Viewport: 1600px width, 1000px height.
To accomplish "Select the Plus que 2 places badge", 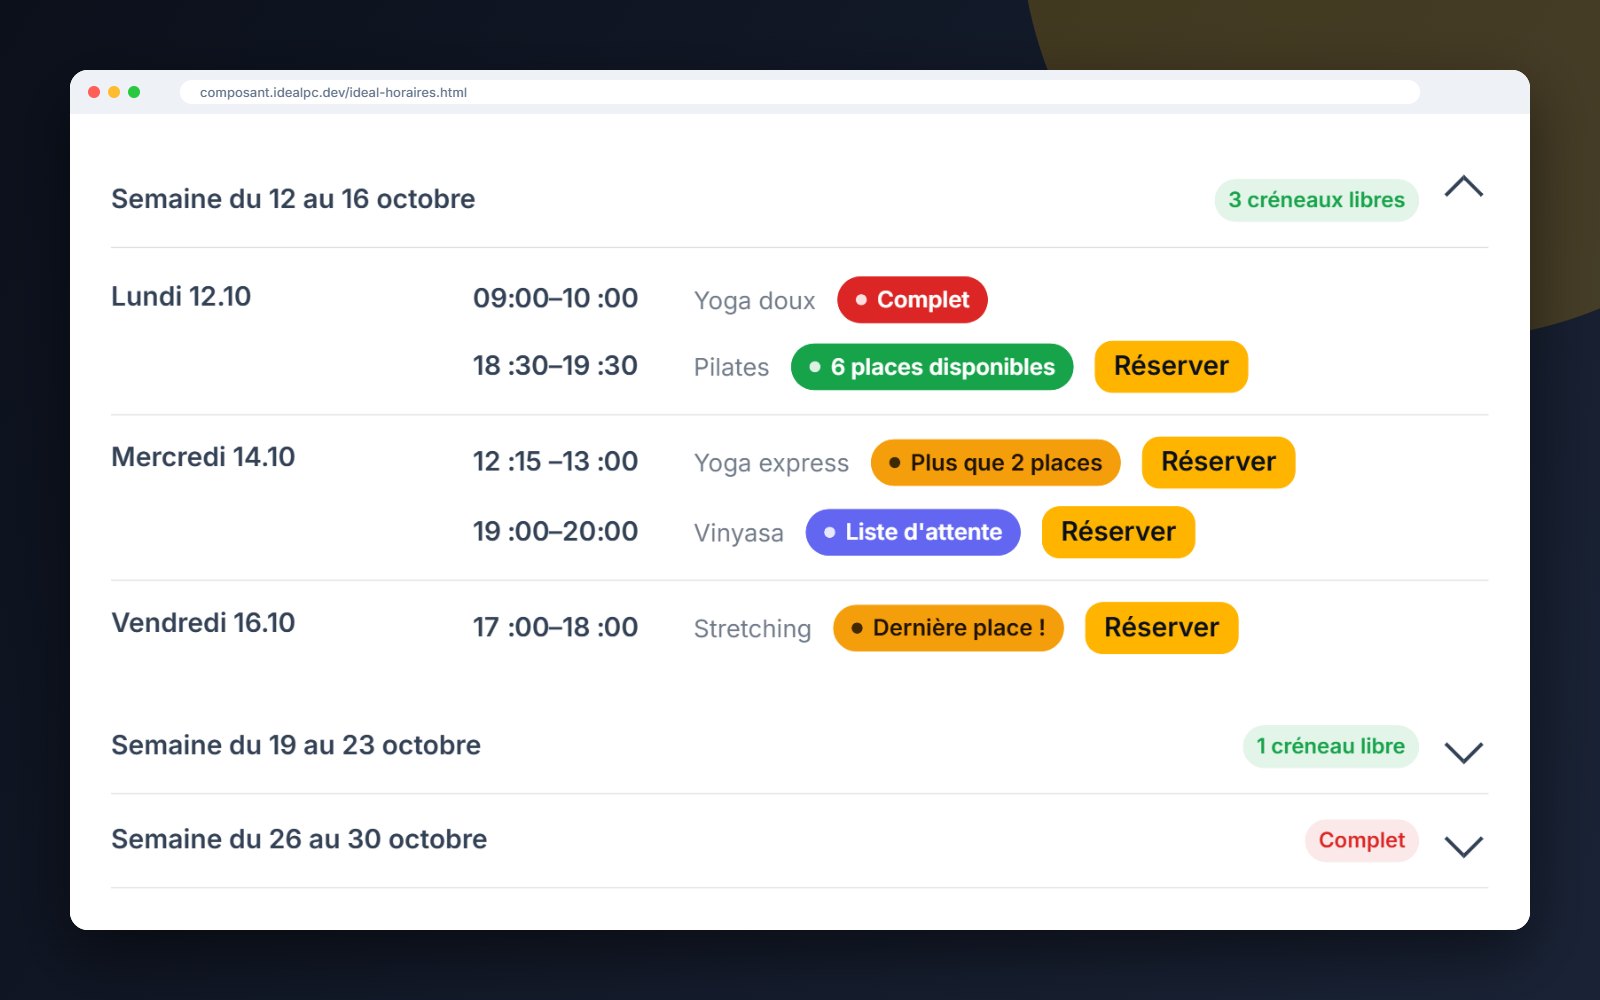I will click(x=995, y=463).
